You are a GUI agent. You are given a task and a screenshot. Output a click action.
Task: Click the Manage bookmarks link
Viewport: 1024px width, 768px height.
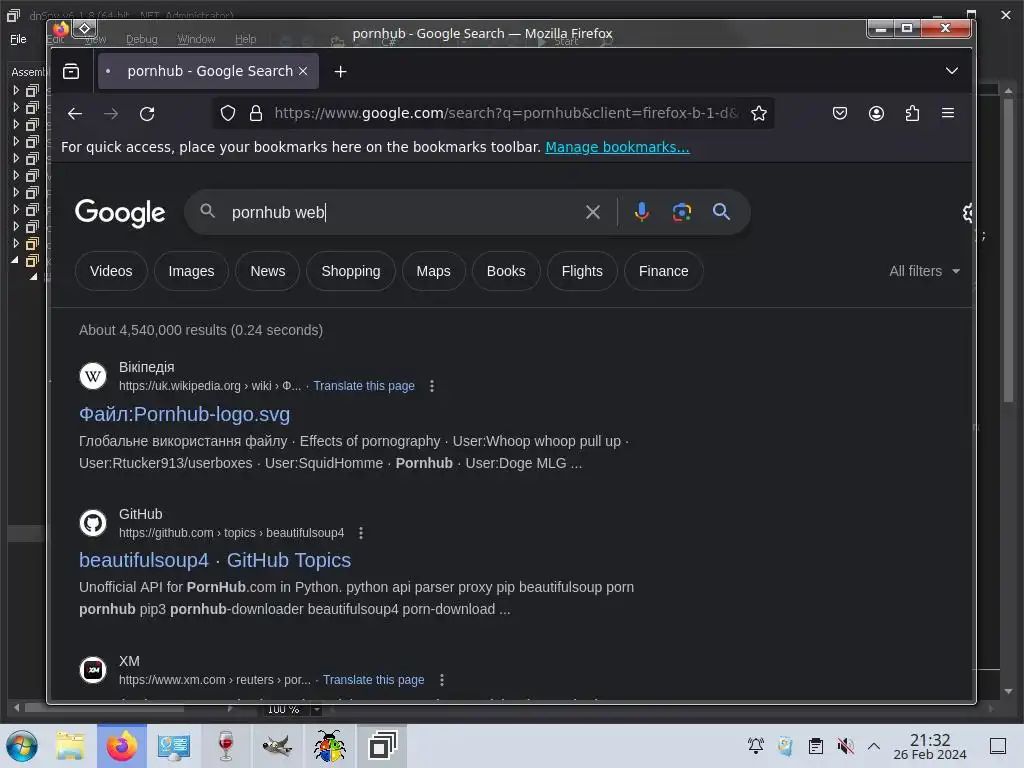click(617, 147)
